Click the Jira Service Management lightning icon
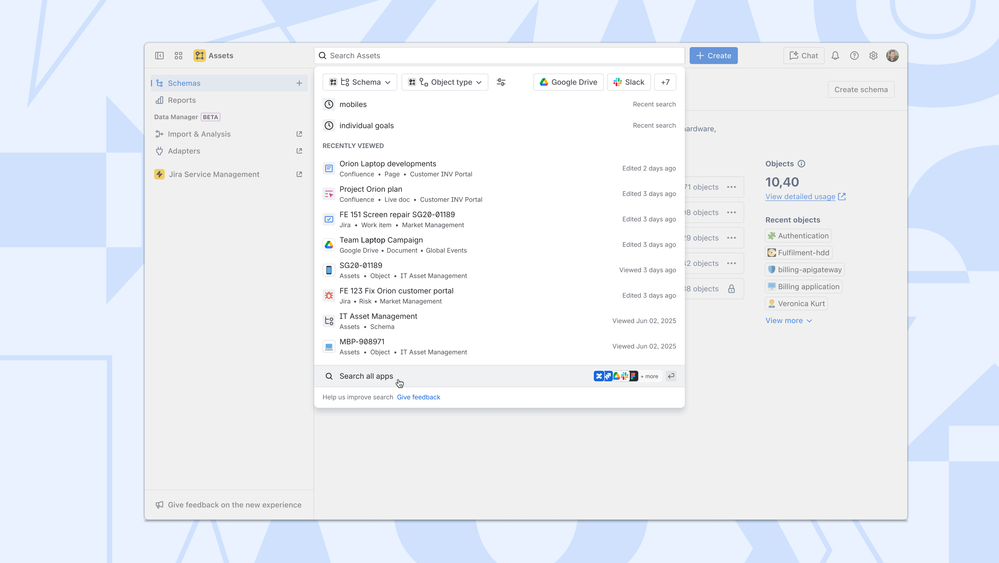 tap(159, 174)
